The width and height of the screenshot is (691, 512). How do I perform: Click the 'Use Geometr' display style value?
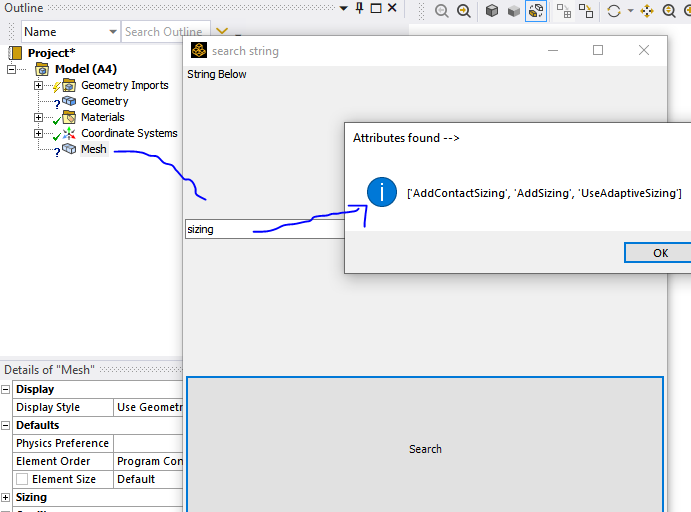click(x=149, y=407)
